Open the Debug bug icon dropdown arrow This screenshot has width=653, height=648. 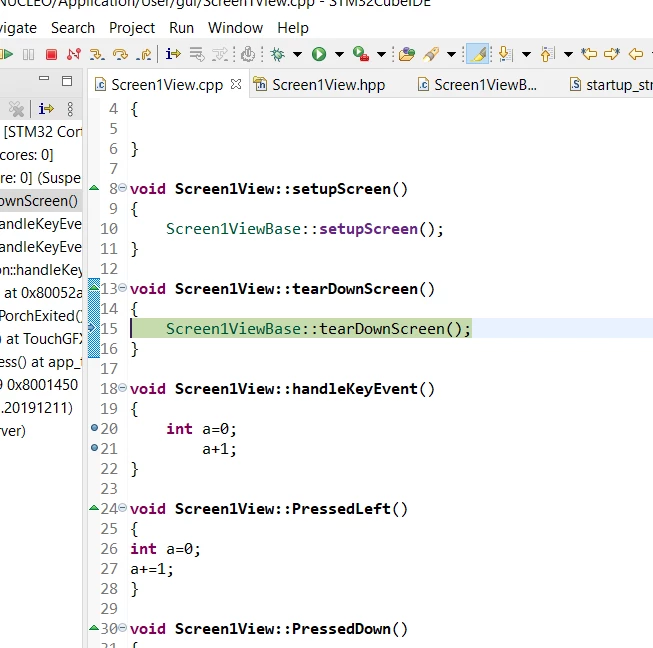coord(297,55)
